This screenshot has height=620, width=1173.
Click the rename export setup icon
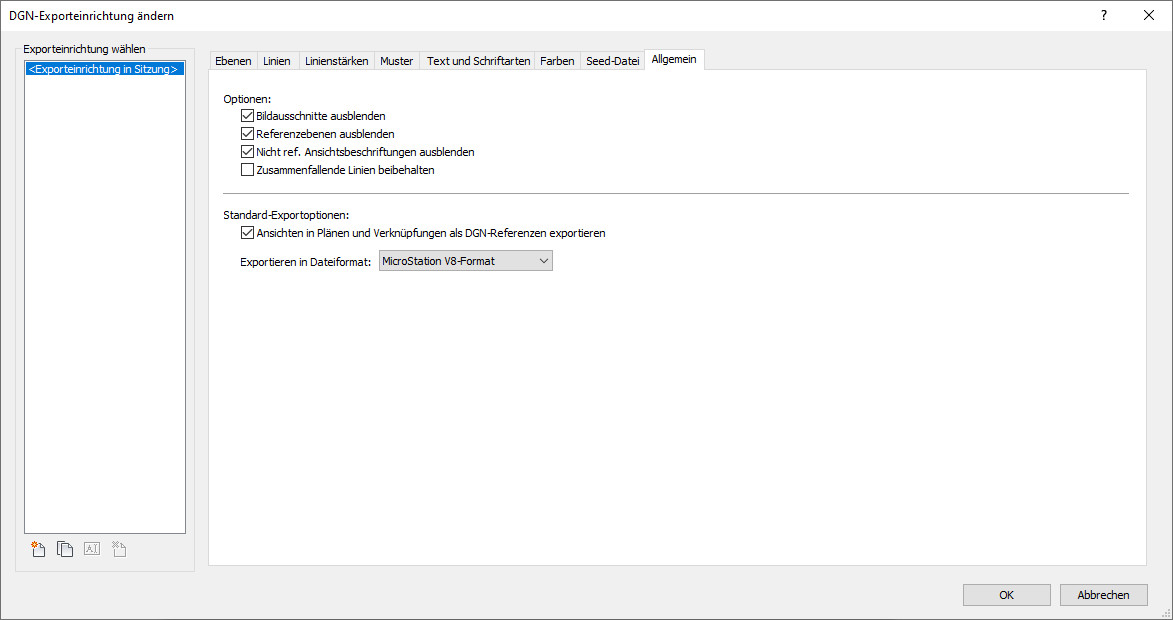point(92,548)
